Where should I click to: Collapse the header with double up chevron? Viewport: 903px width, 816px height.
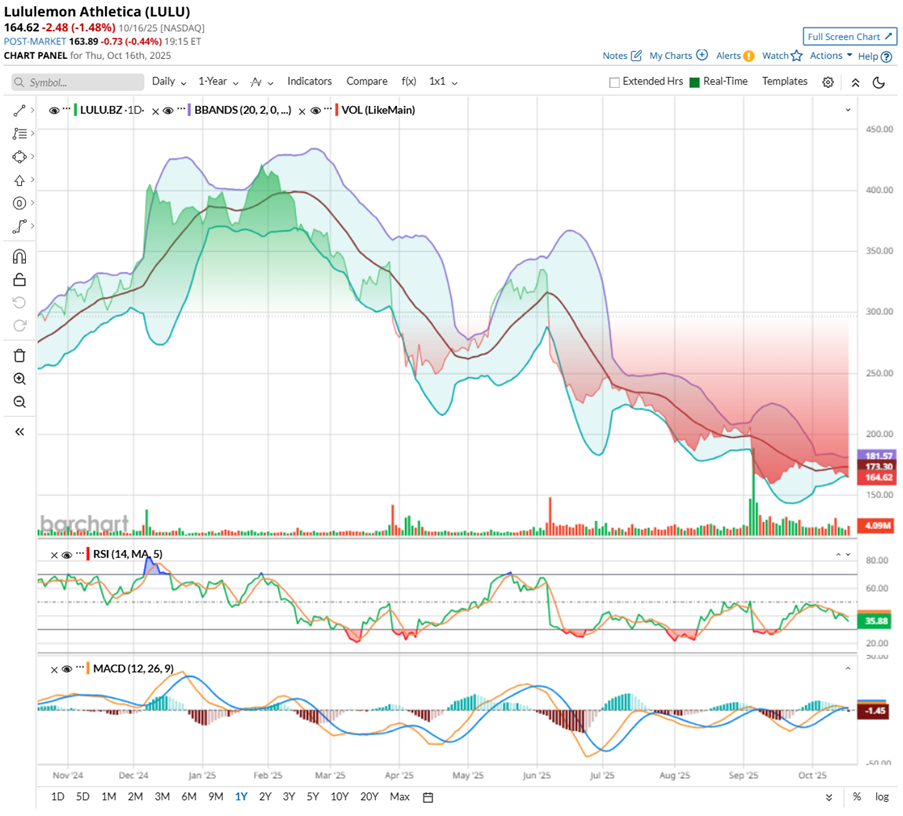coord(855,82)
